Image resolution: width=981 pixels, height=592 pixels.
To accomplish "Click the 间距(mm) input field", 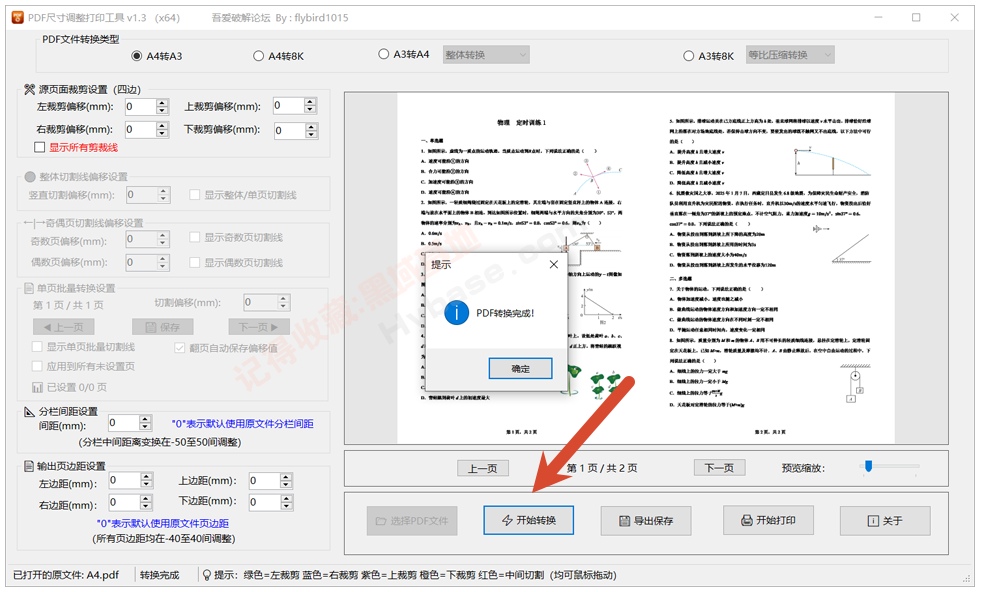I will pos(123,423).
